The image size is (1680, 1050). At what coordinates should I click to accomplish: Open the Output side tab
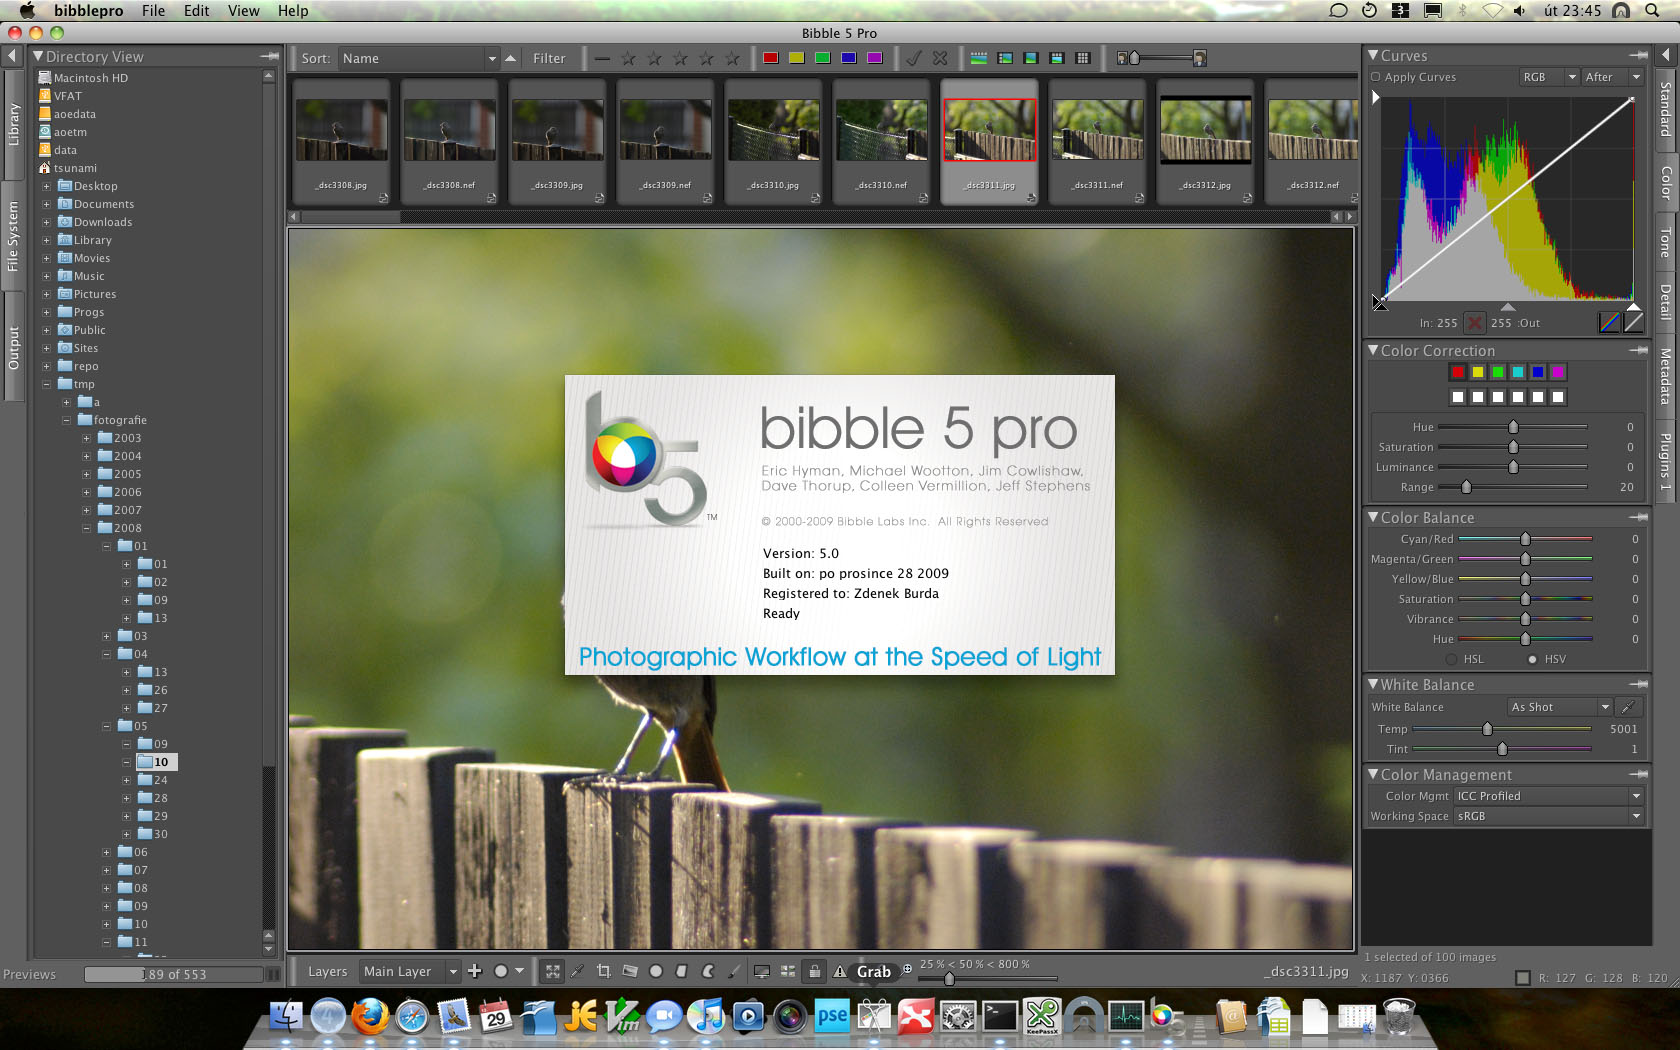point(13,348)
